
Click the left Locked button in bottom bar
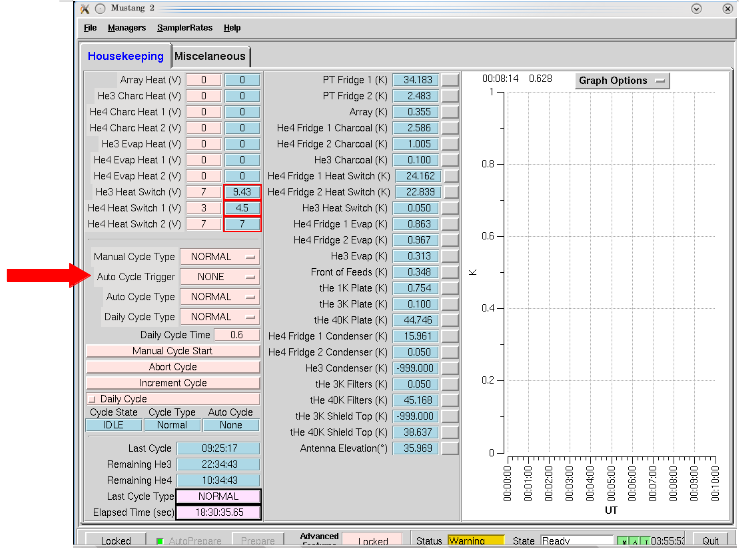click(116, 541)
